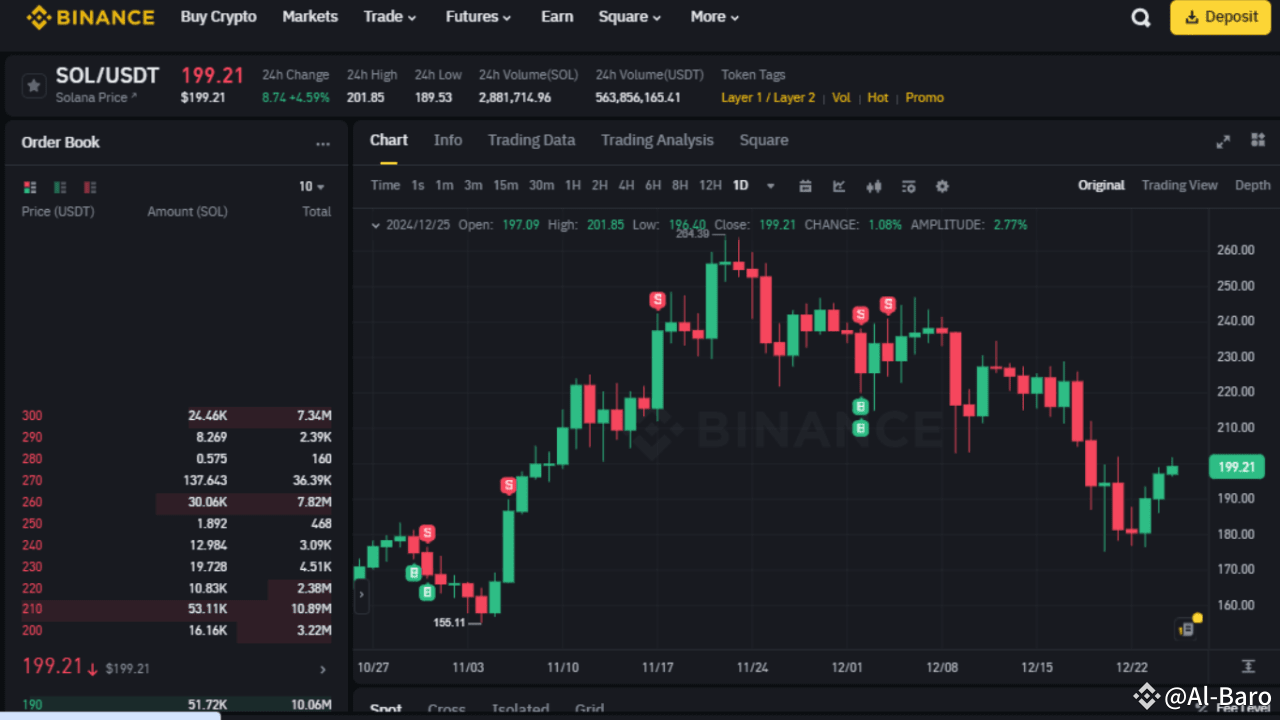
Task: Switch chart mode to Depth
Action: point(1253,185)
